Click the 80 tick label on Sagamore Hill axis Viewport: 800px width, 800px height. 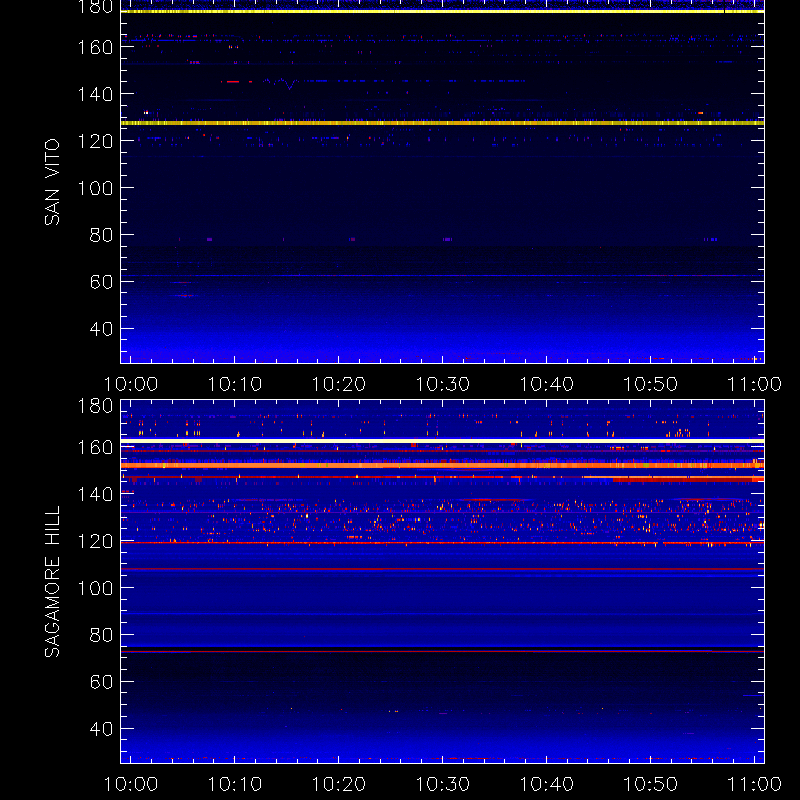pyautogui.click(x=101, y=635)
